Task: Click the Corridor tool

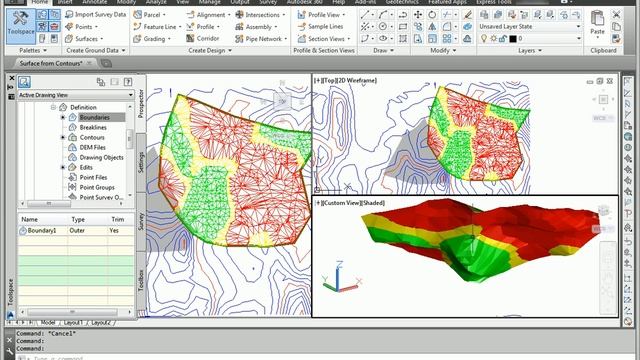Action: pyautogui.click(x=203, y=38)
